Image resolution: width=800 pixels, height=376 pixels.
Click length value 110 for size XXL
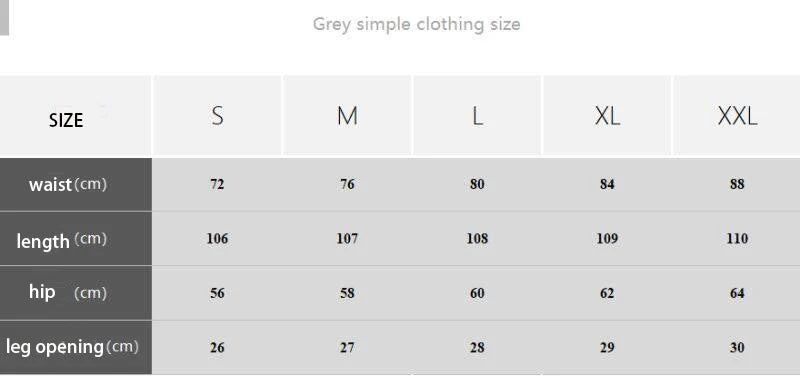[737, 239]
